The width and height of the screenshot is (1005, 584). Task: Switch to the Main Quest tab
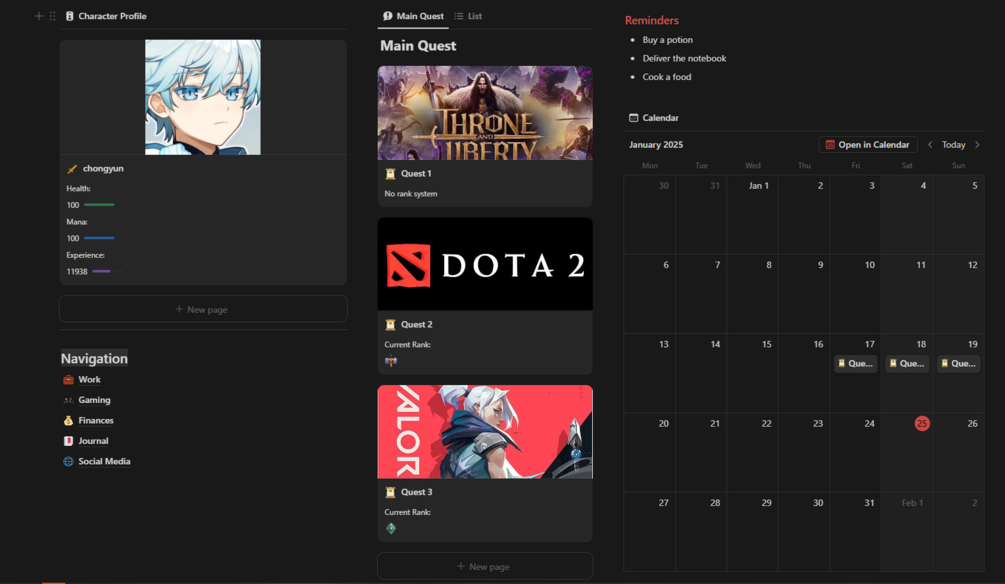point(413,16)
